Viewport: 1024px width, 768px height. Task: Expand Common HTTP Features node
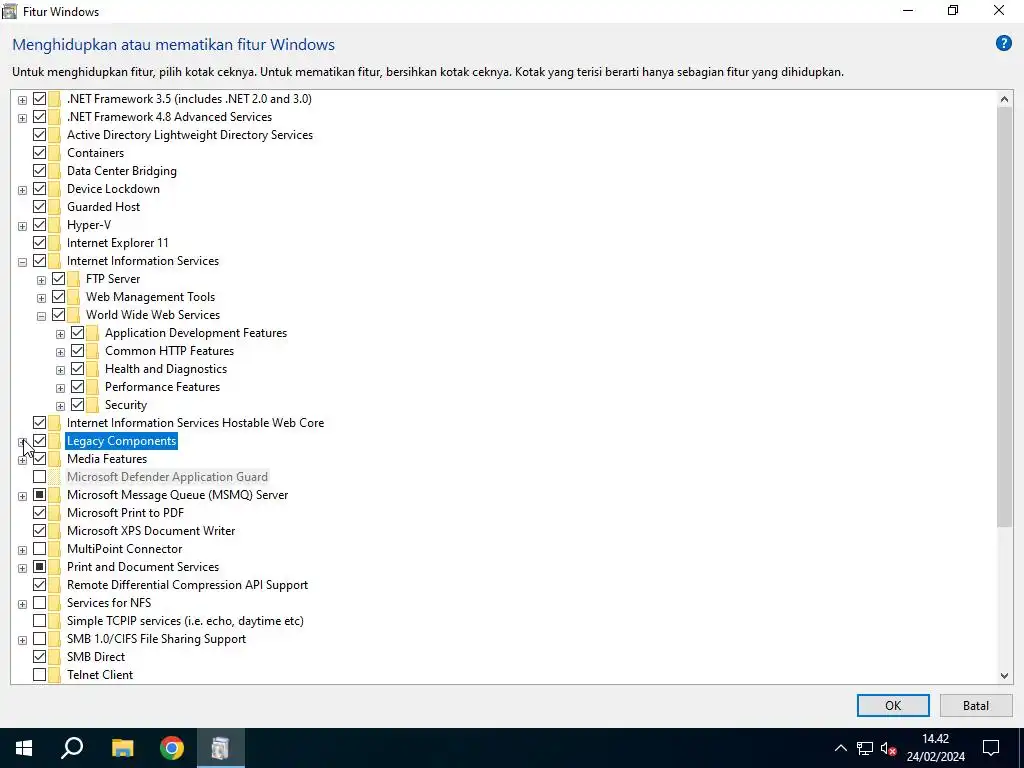pyautogui.click(x=60, y=352)
